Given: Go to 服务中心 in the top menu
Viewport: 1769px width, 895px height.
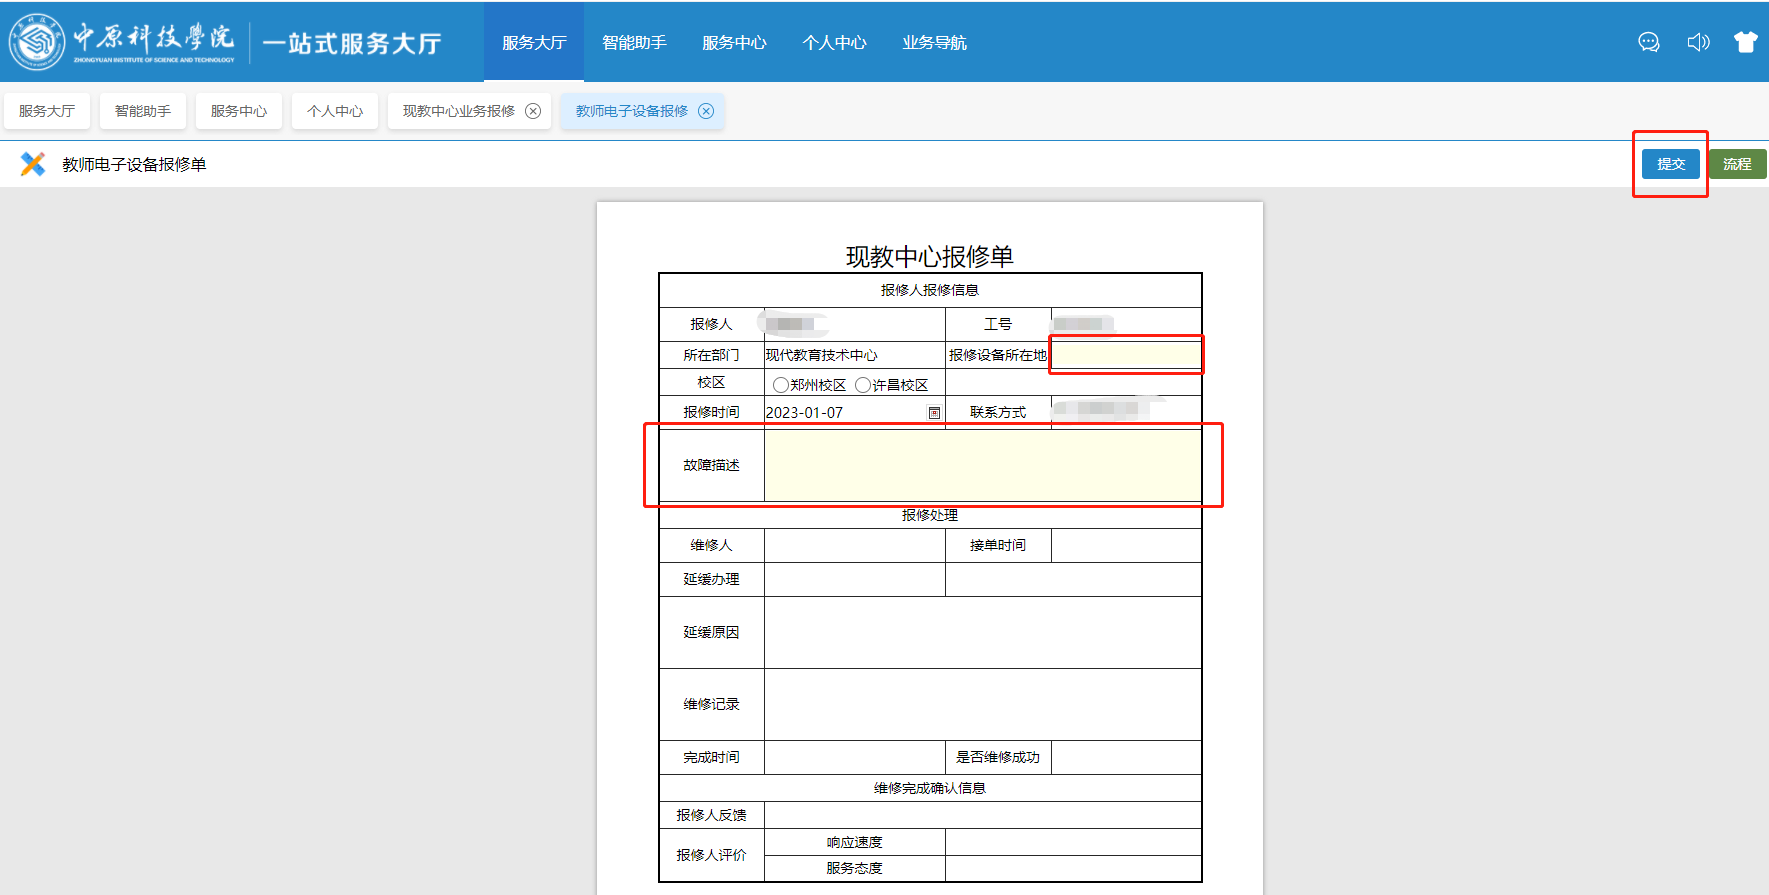Looking at the screenshot, I should pyautogui.click(x=734, y=42).
